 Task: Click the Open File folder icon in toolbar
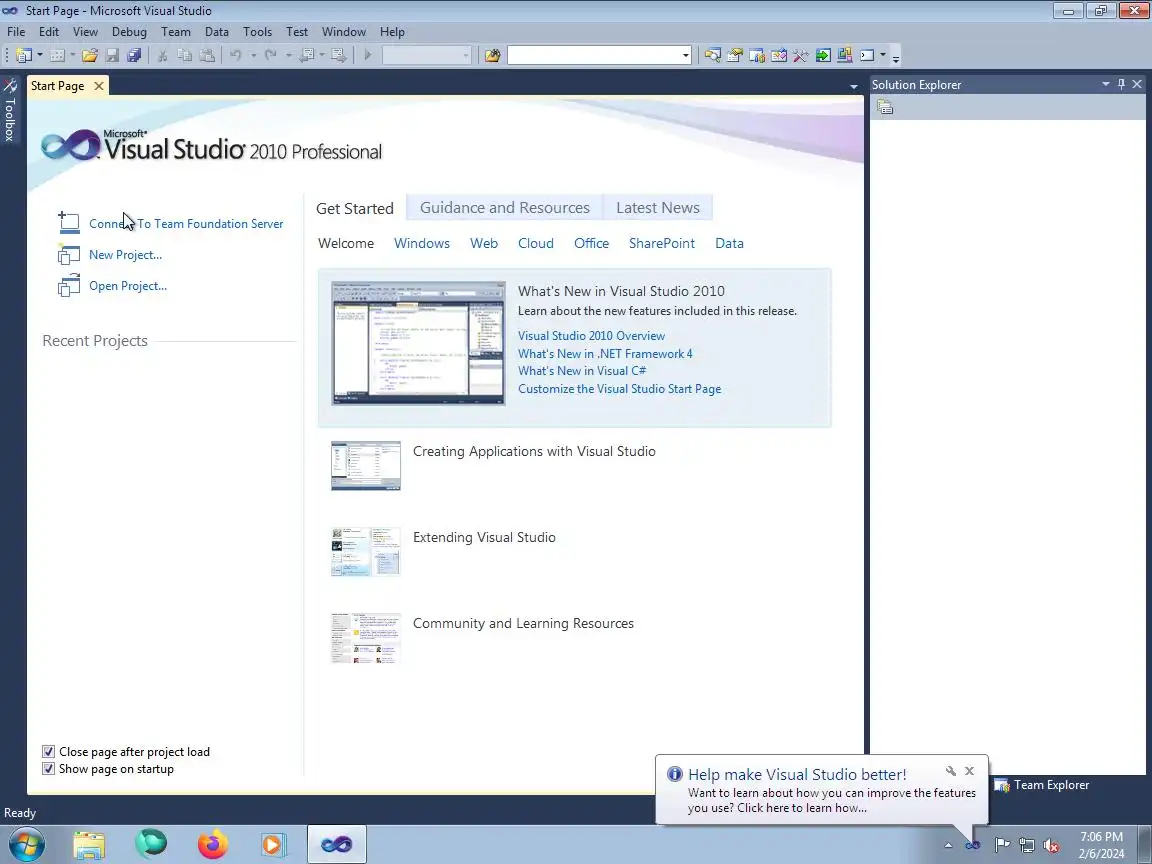pos(90,55)
